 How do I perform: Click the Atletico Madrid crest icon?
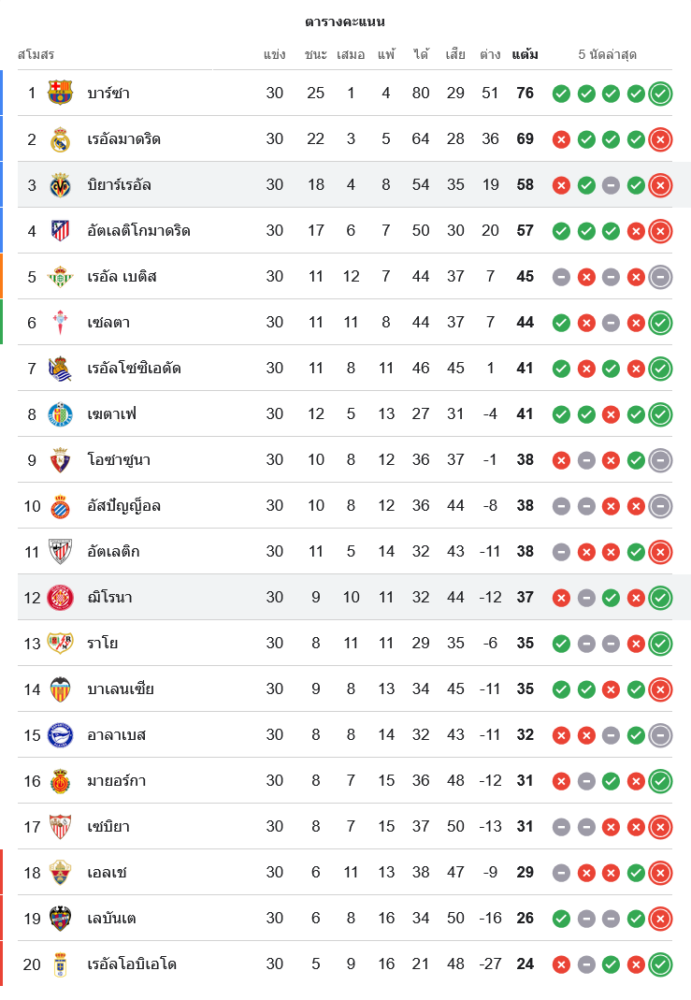(60, 231)
